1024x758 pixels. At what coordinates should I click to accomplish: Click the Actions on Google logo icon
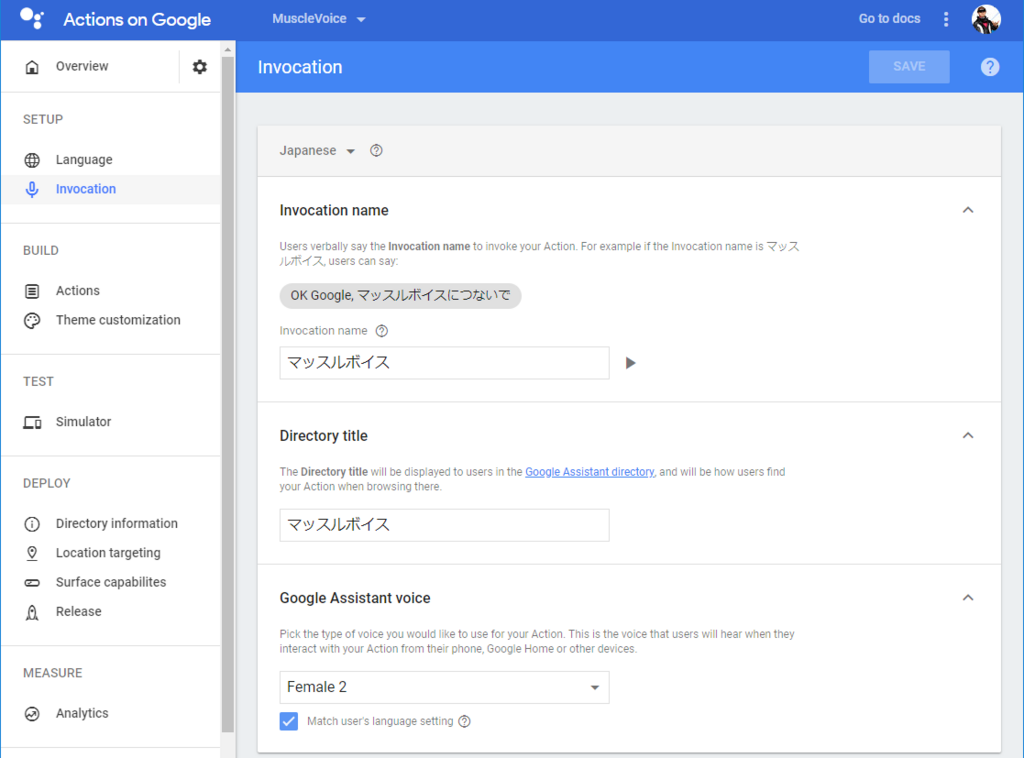[31, 18]
